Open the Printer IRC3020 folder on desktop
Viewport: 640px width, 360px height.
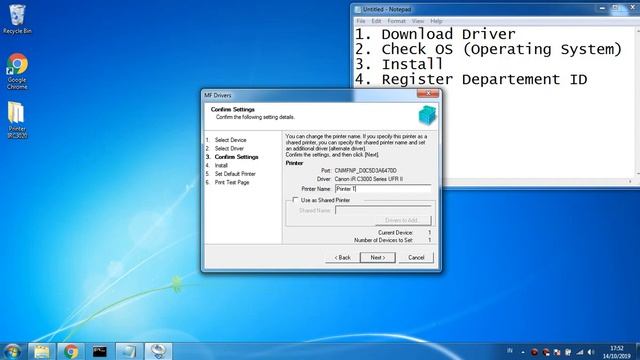click(17, 120)
